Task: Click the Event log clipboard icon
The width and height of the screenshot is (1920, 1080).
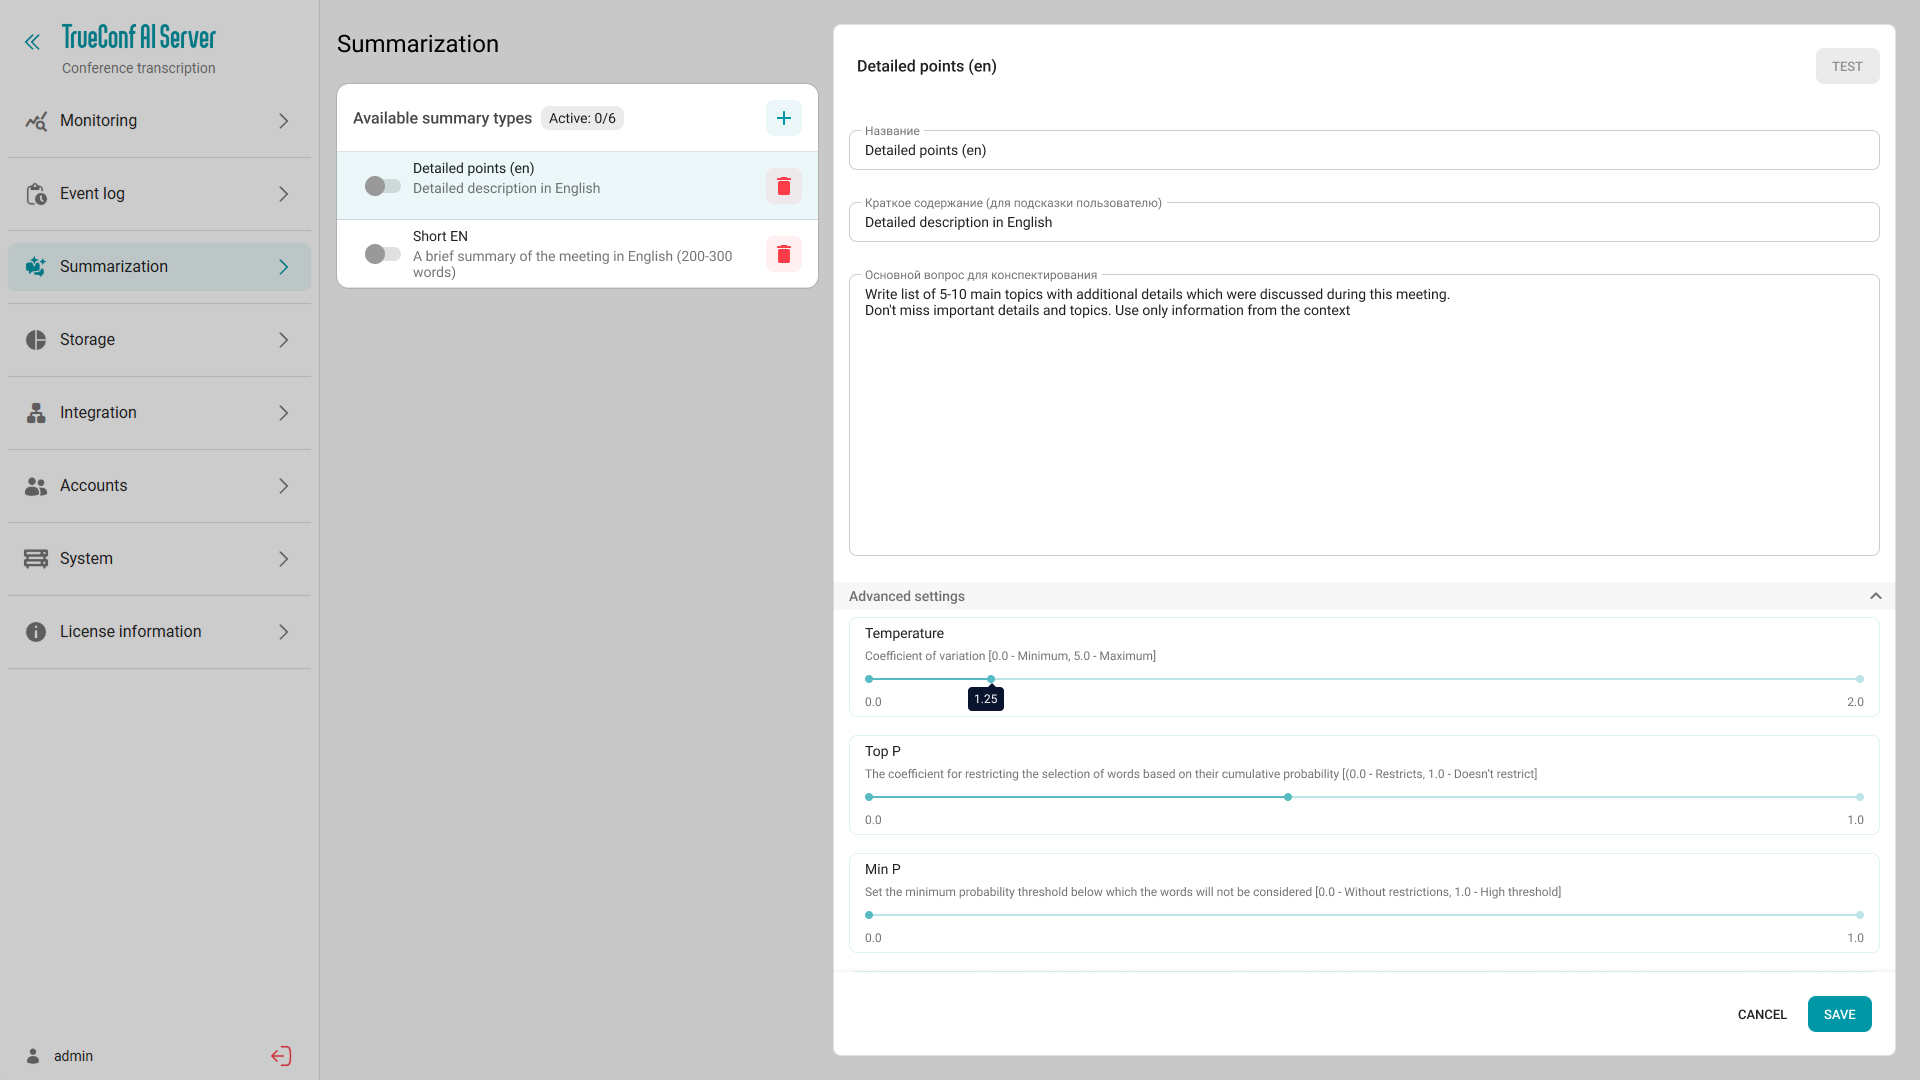Action: point(36,194)
